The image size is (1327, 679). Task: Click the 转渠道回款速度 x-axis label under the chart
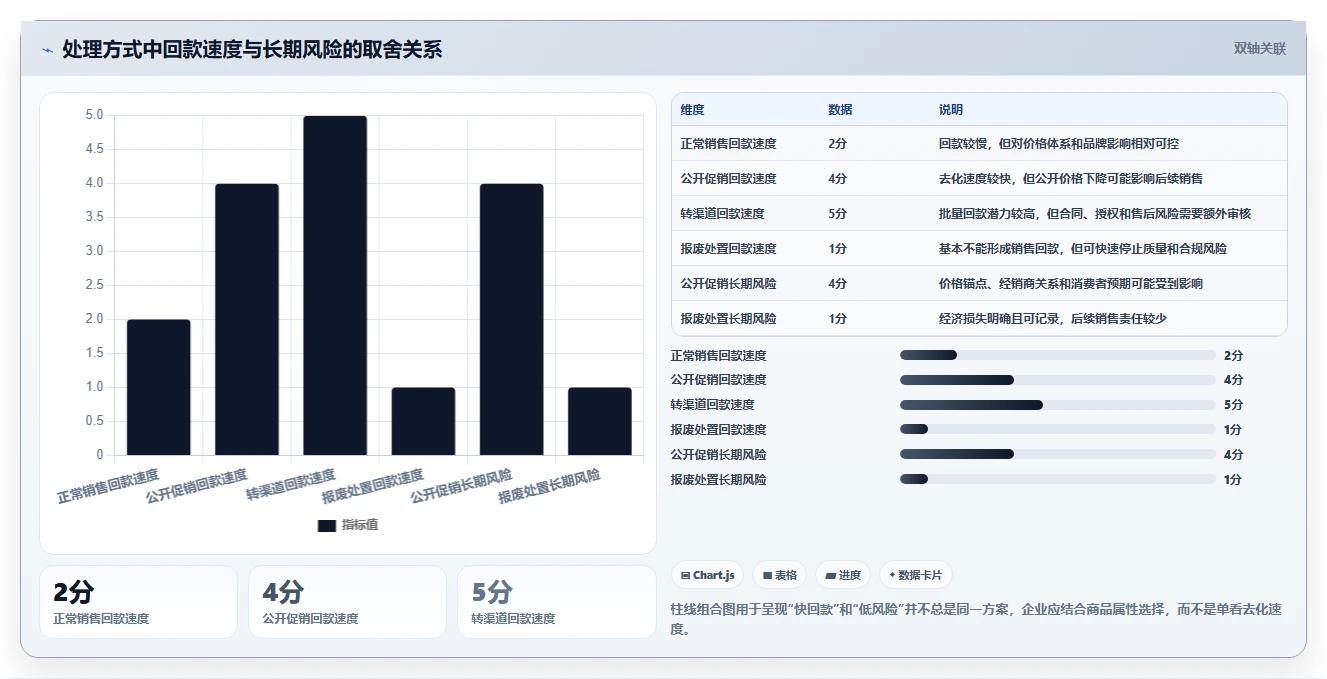click(291, 485)
